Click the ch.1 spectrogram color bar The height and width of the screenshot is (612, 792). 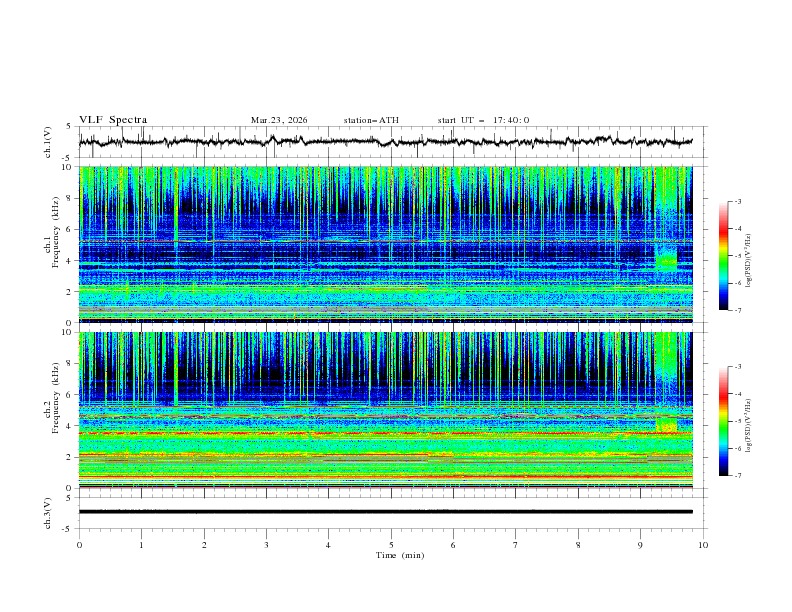click(x=723, y=255)
